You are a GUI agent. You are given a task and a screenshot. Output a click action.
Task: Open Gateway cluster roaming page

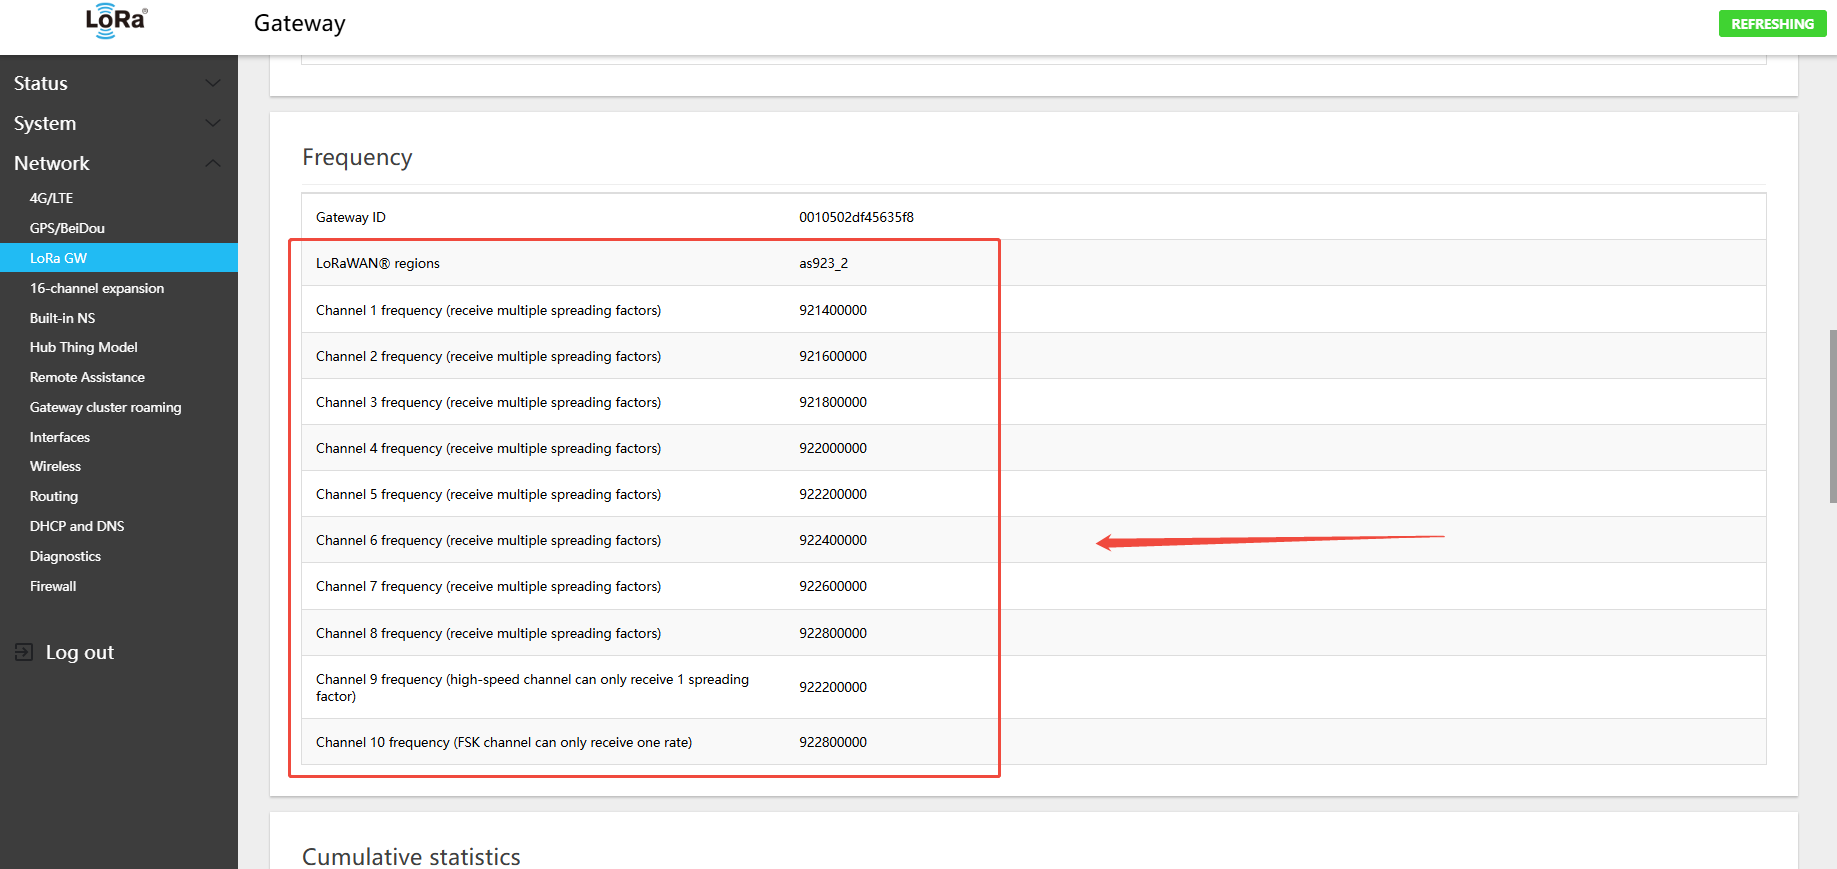[x=105, y=407]
